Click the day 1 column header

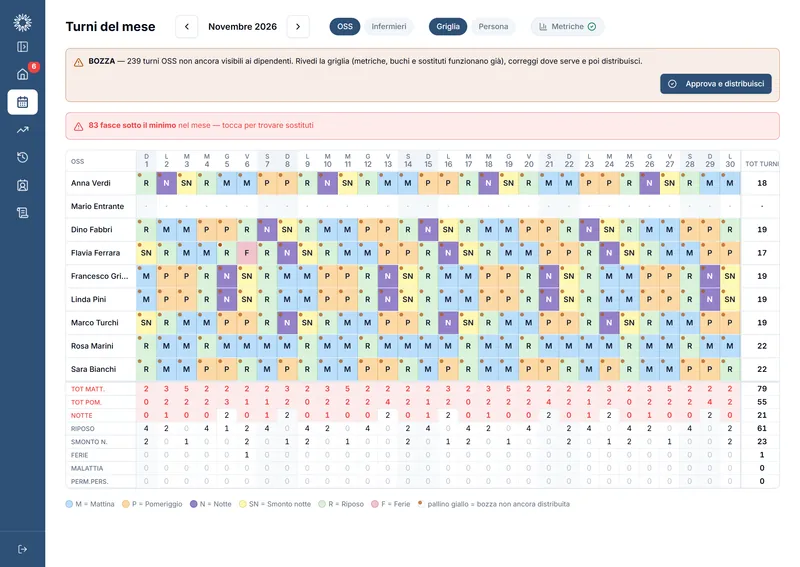146,161
